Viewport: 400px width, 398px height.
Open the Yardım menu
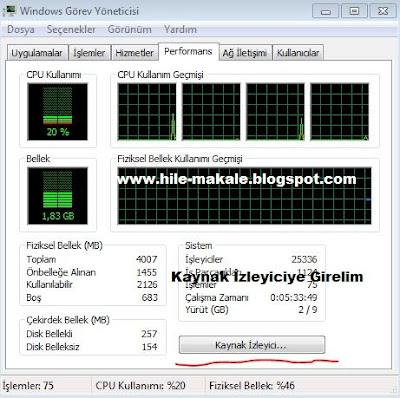(x=180, y=29)
